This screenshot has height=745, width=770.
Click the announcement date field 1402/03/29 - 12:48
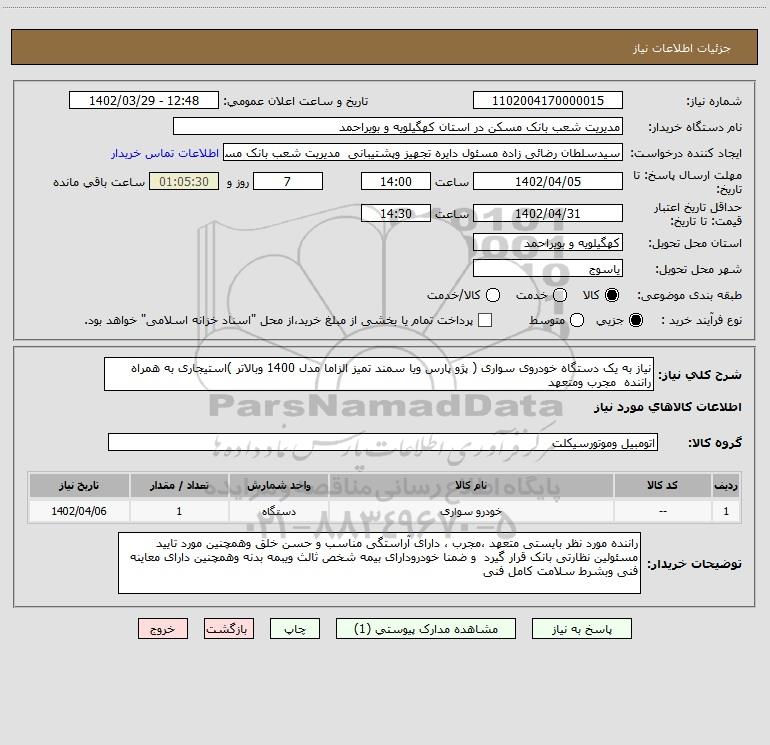(x=144, y=101)
